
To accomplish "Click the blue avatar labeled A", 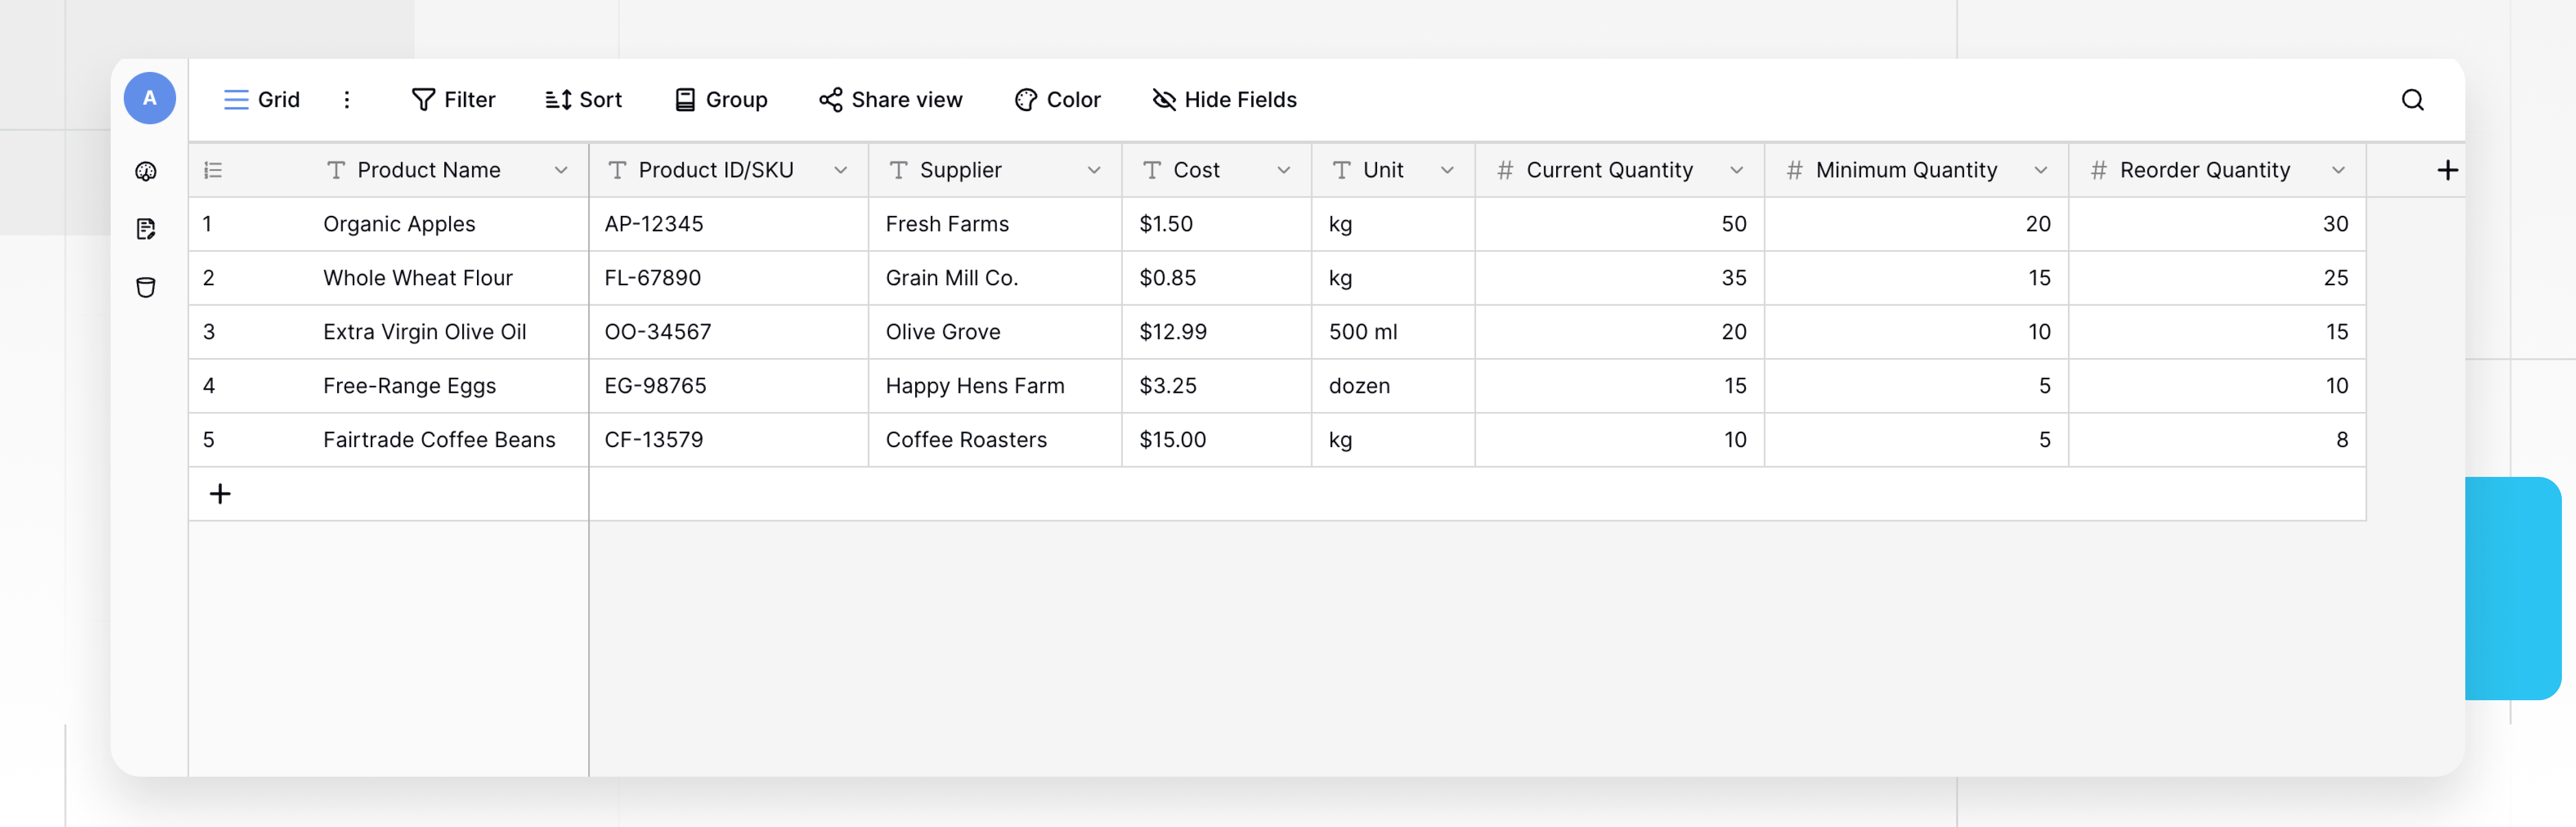I will 149,98.
